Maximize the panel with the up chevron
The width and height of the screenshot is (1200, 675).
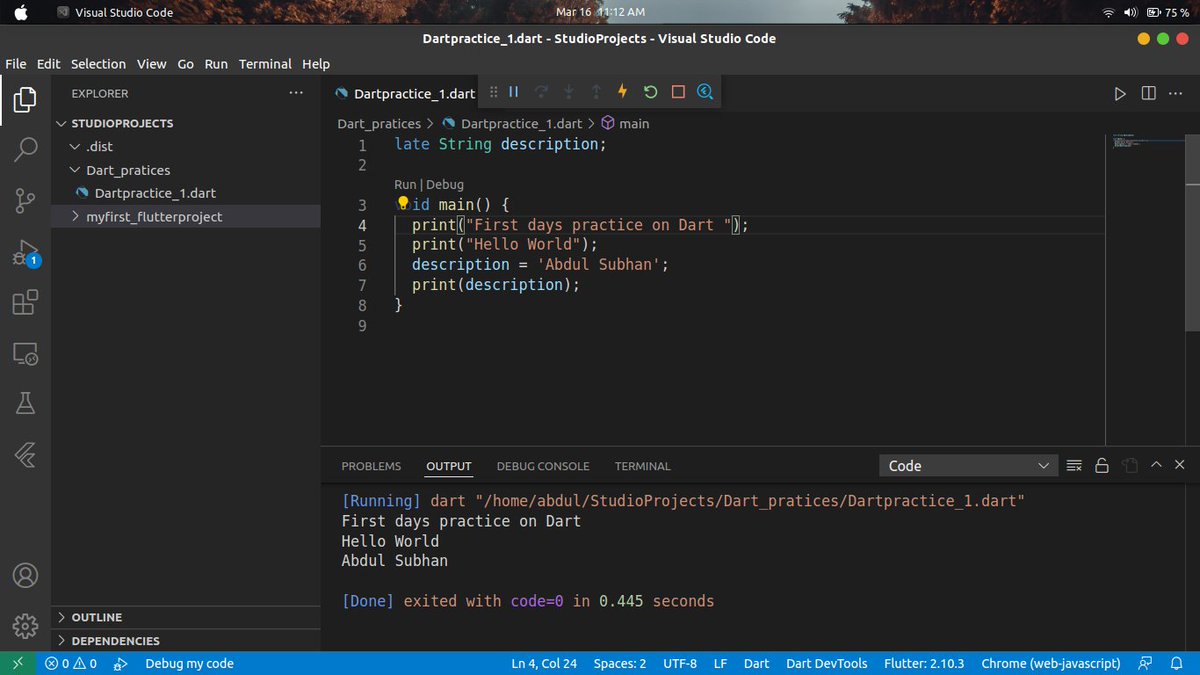(x=1156, y=465)
